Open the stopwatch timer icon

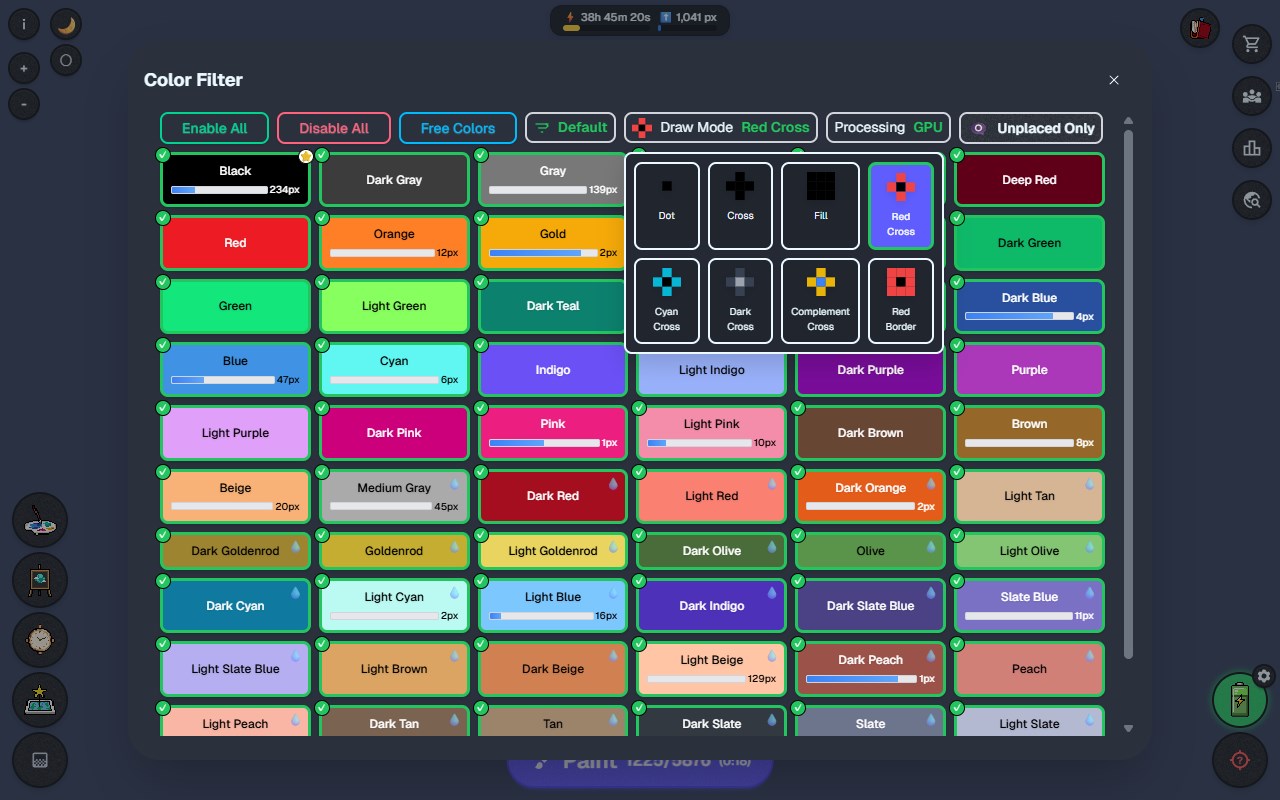40,640
